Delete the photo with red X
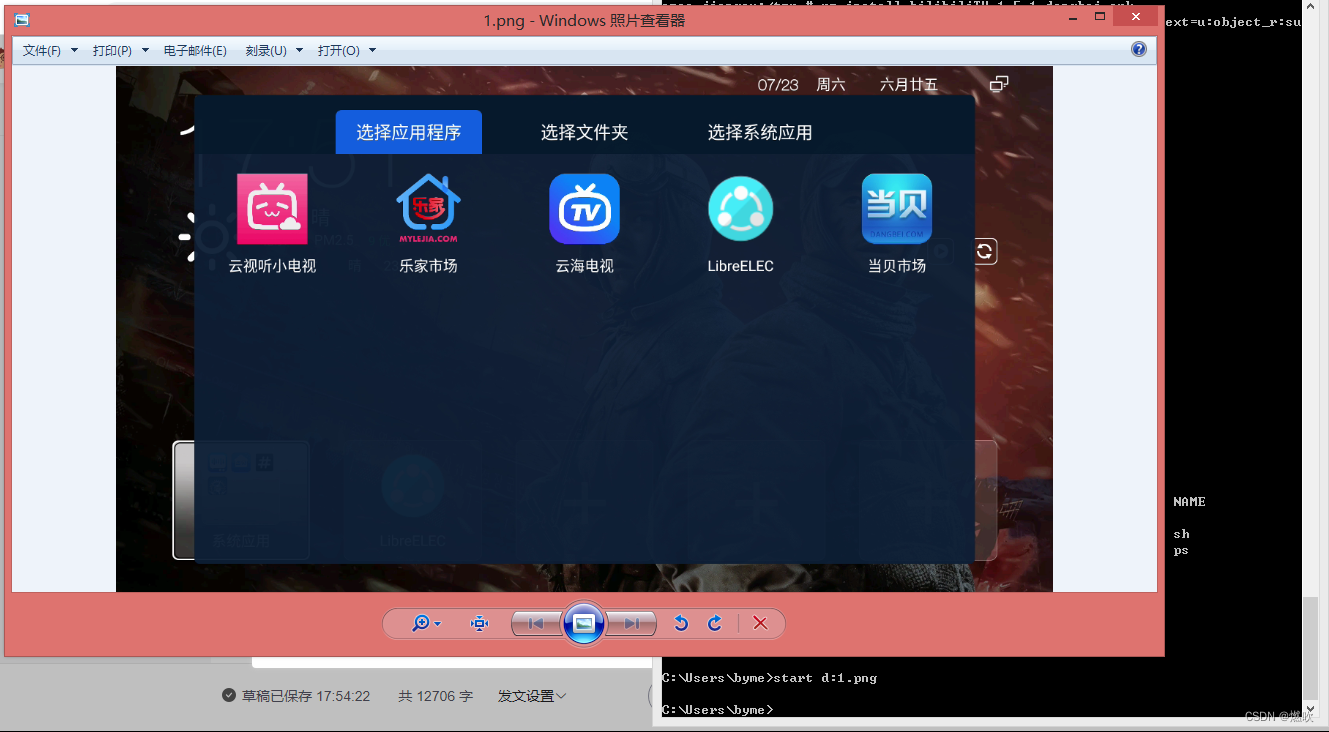This screenshot has width=1329, height=732. pyautogui.click(x=760, y=623)
